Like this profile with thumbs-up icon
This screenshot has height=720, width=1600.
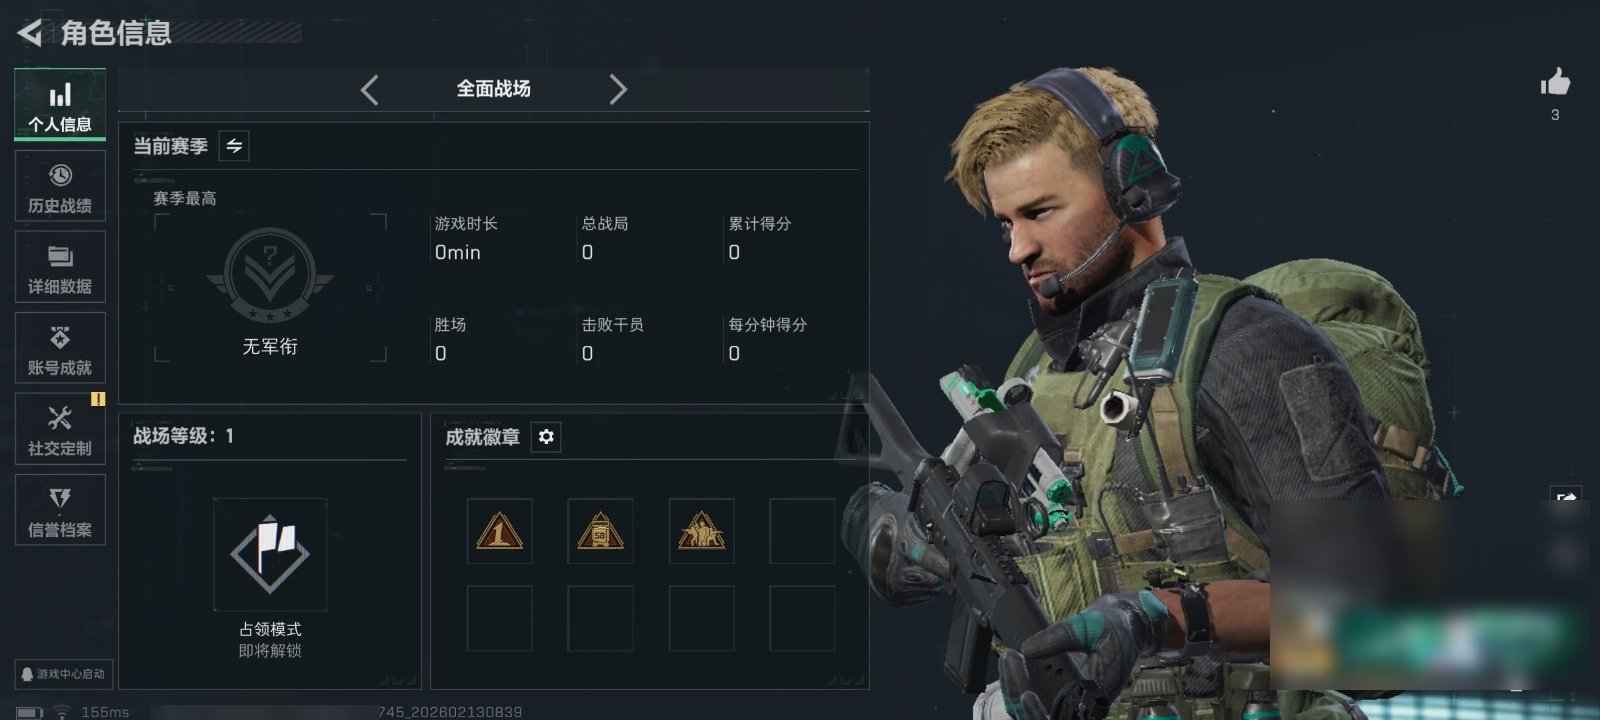(x=1555, y=83)
